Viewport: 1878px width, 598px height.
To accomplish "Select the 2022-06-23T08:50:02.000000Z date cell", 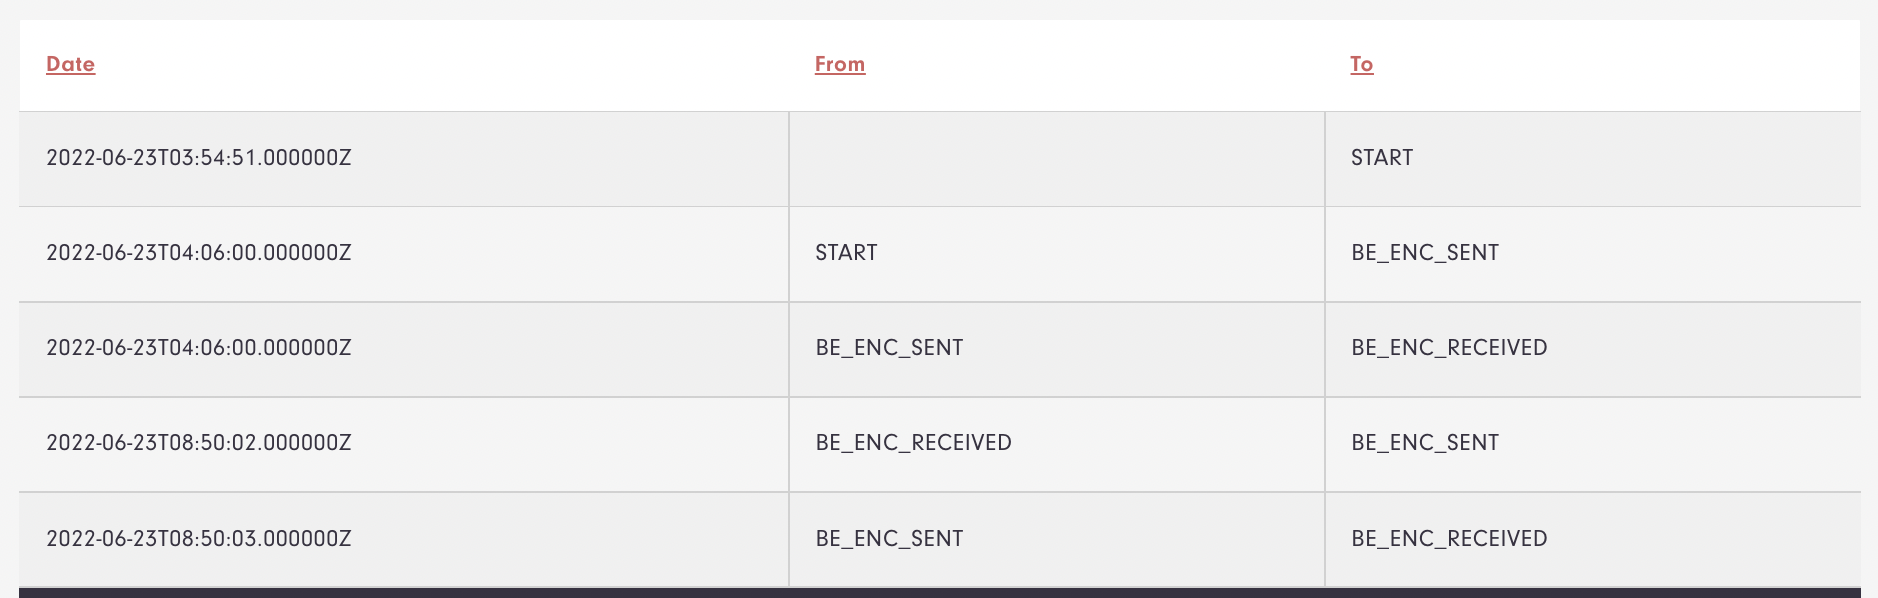I will click(199, 443).
